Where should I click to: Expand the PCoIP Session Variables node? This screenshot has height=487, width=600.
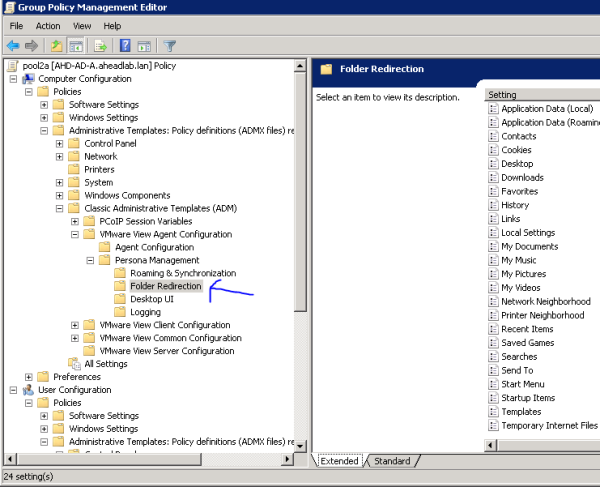[x=76, y=221]
